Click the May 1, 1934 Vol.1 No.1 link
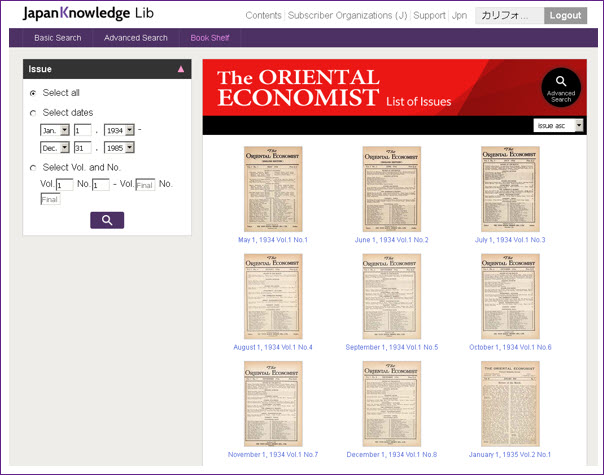Image resolution: width=604 pixels, height=475 pixels. point(273,240)
